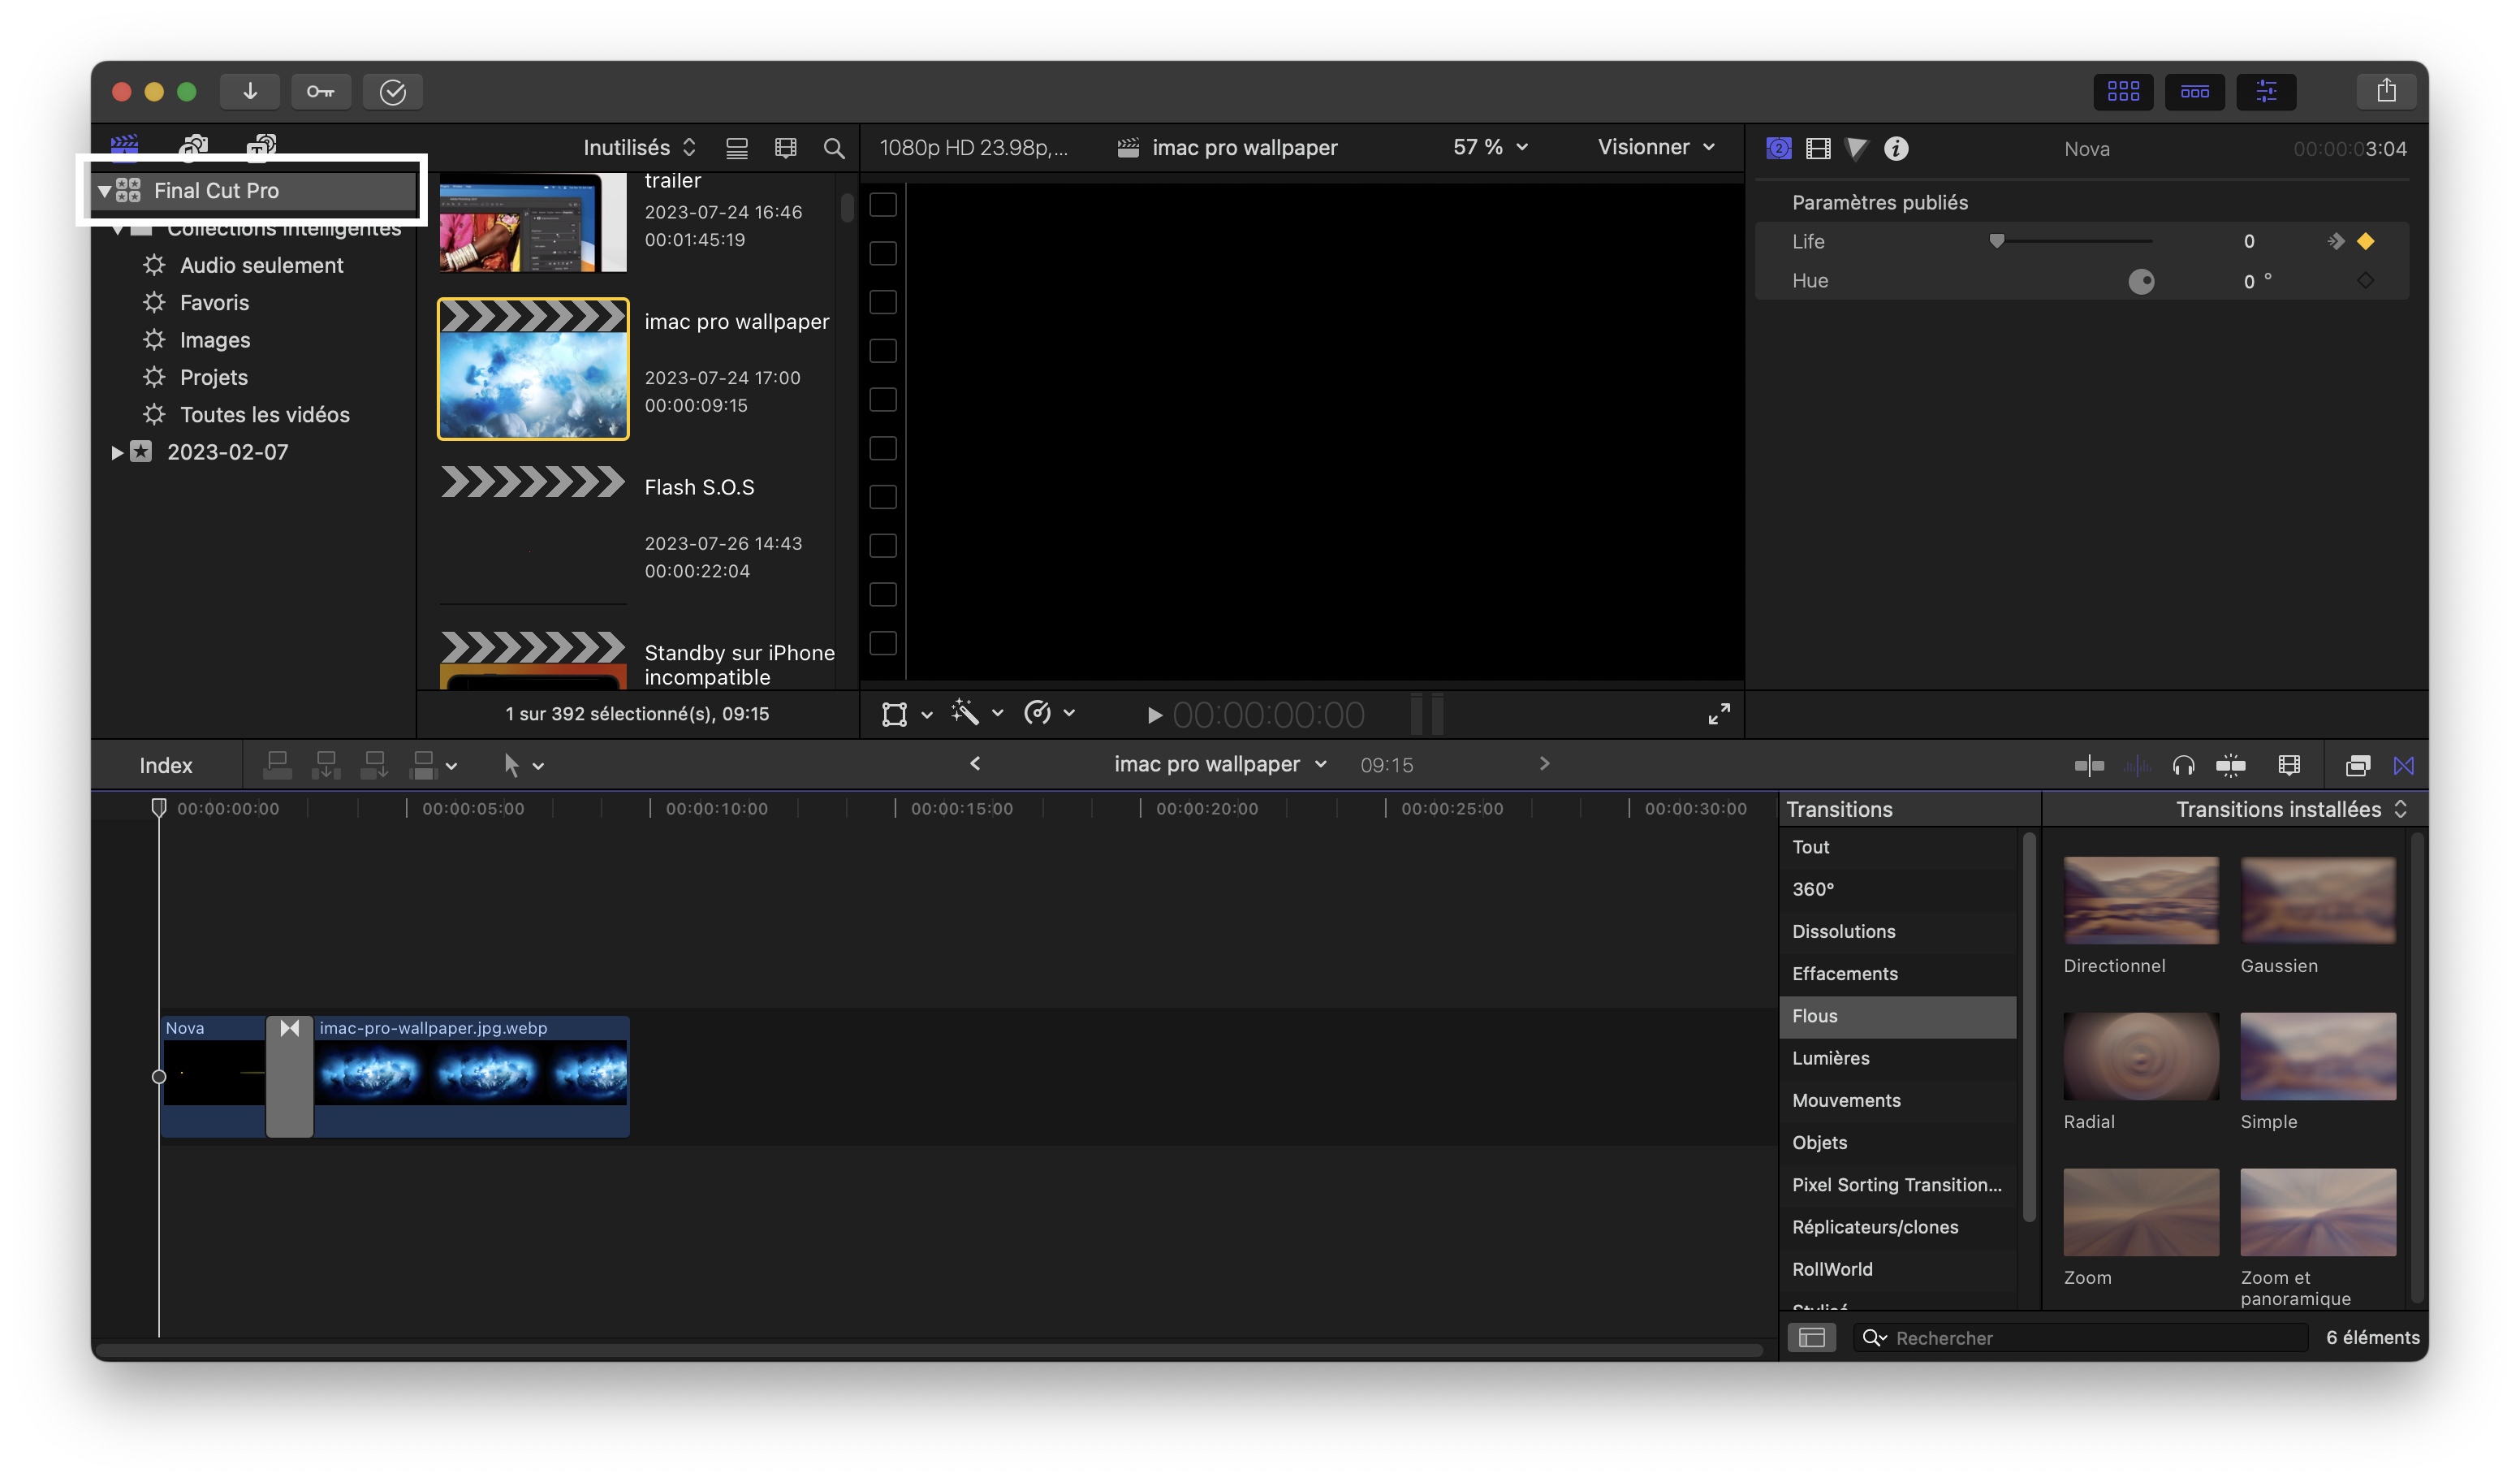Open the info inspector icon
2520x1482 pixels.
pyautogui.click(x=1896, y=149)
